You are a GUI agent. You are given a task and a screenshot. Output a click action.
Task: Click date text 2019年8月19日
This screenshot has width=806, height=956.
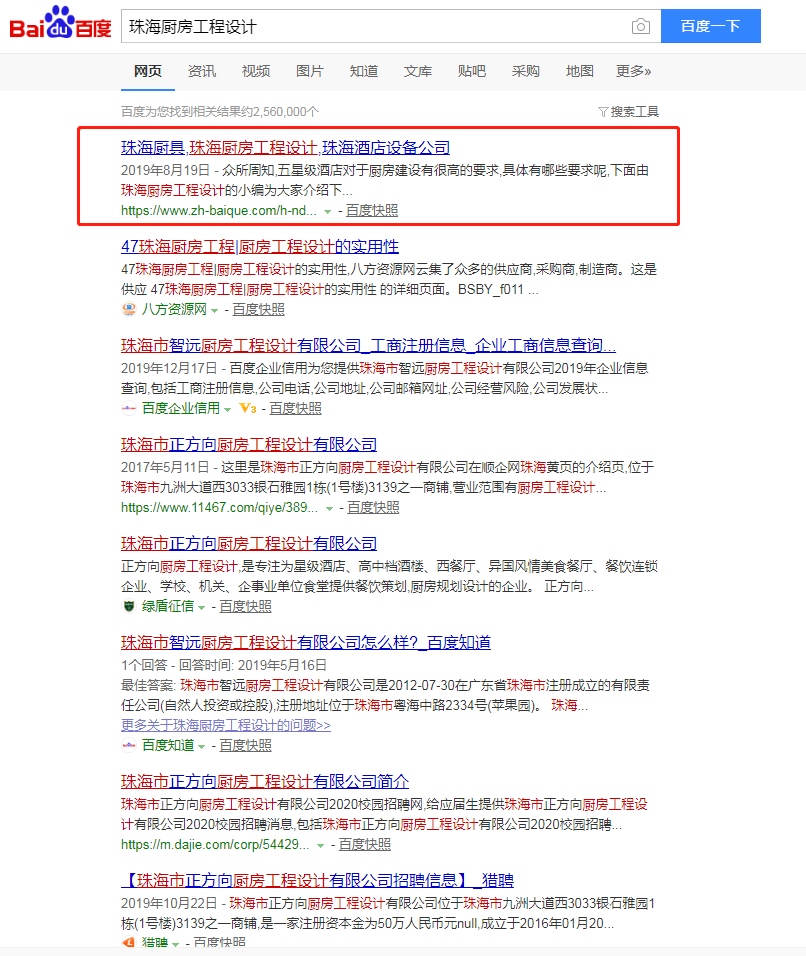tap(165, 170)
